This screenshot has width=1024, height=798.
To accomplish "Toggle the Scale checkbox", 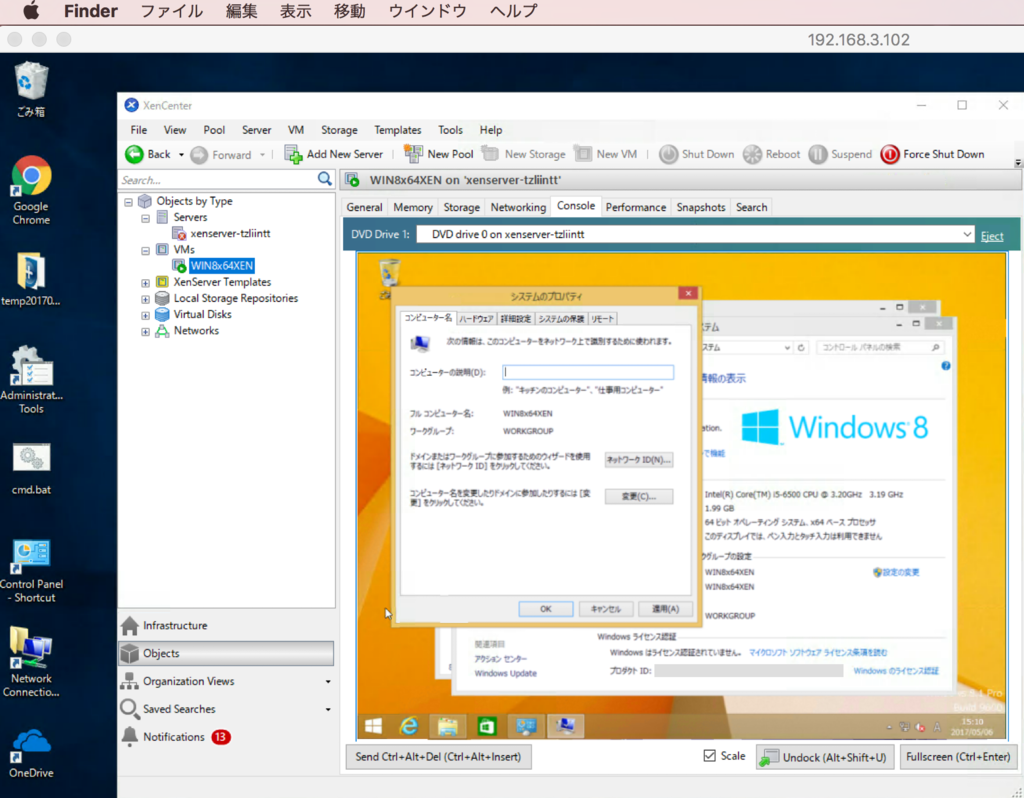I will point(709,756).
